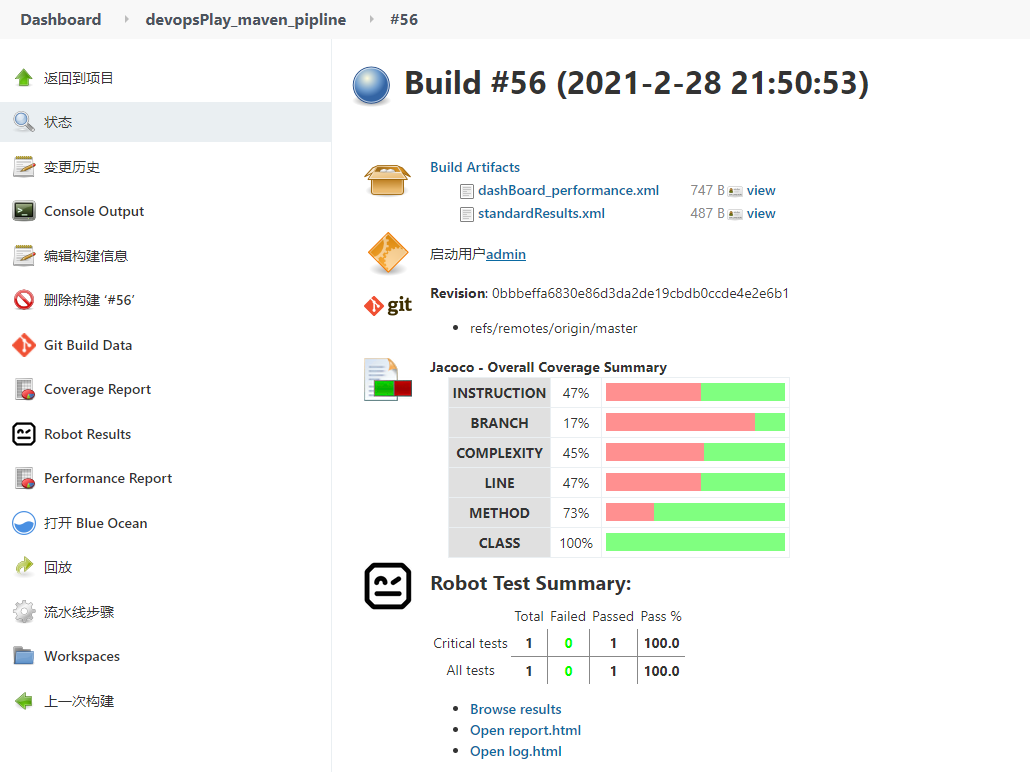1030x772 pixels.
Task: Open Coverage Report text link
Action: click(x=97, y=389)
